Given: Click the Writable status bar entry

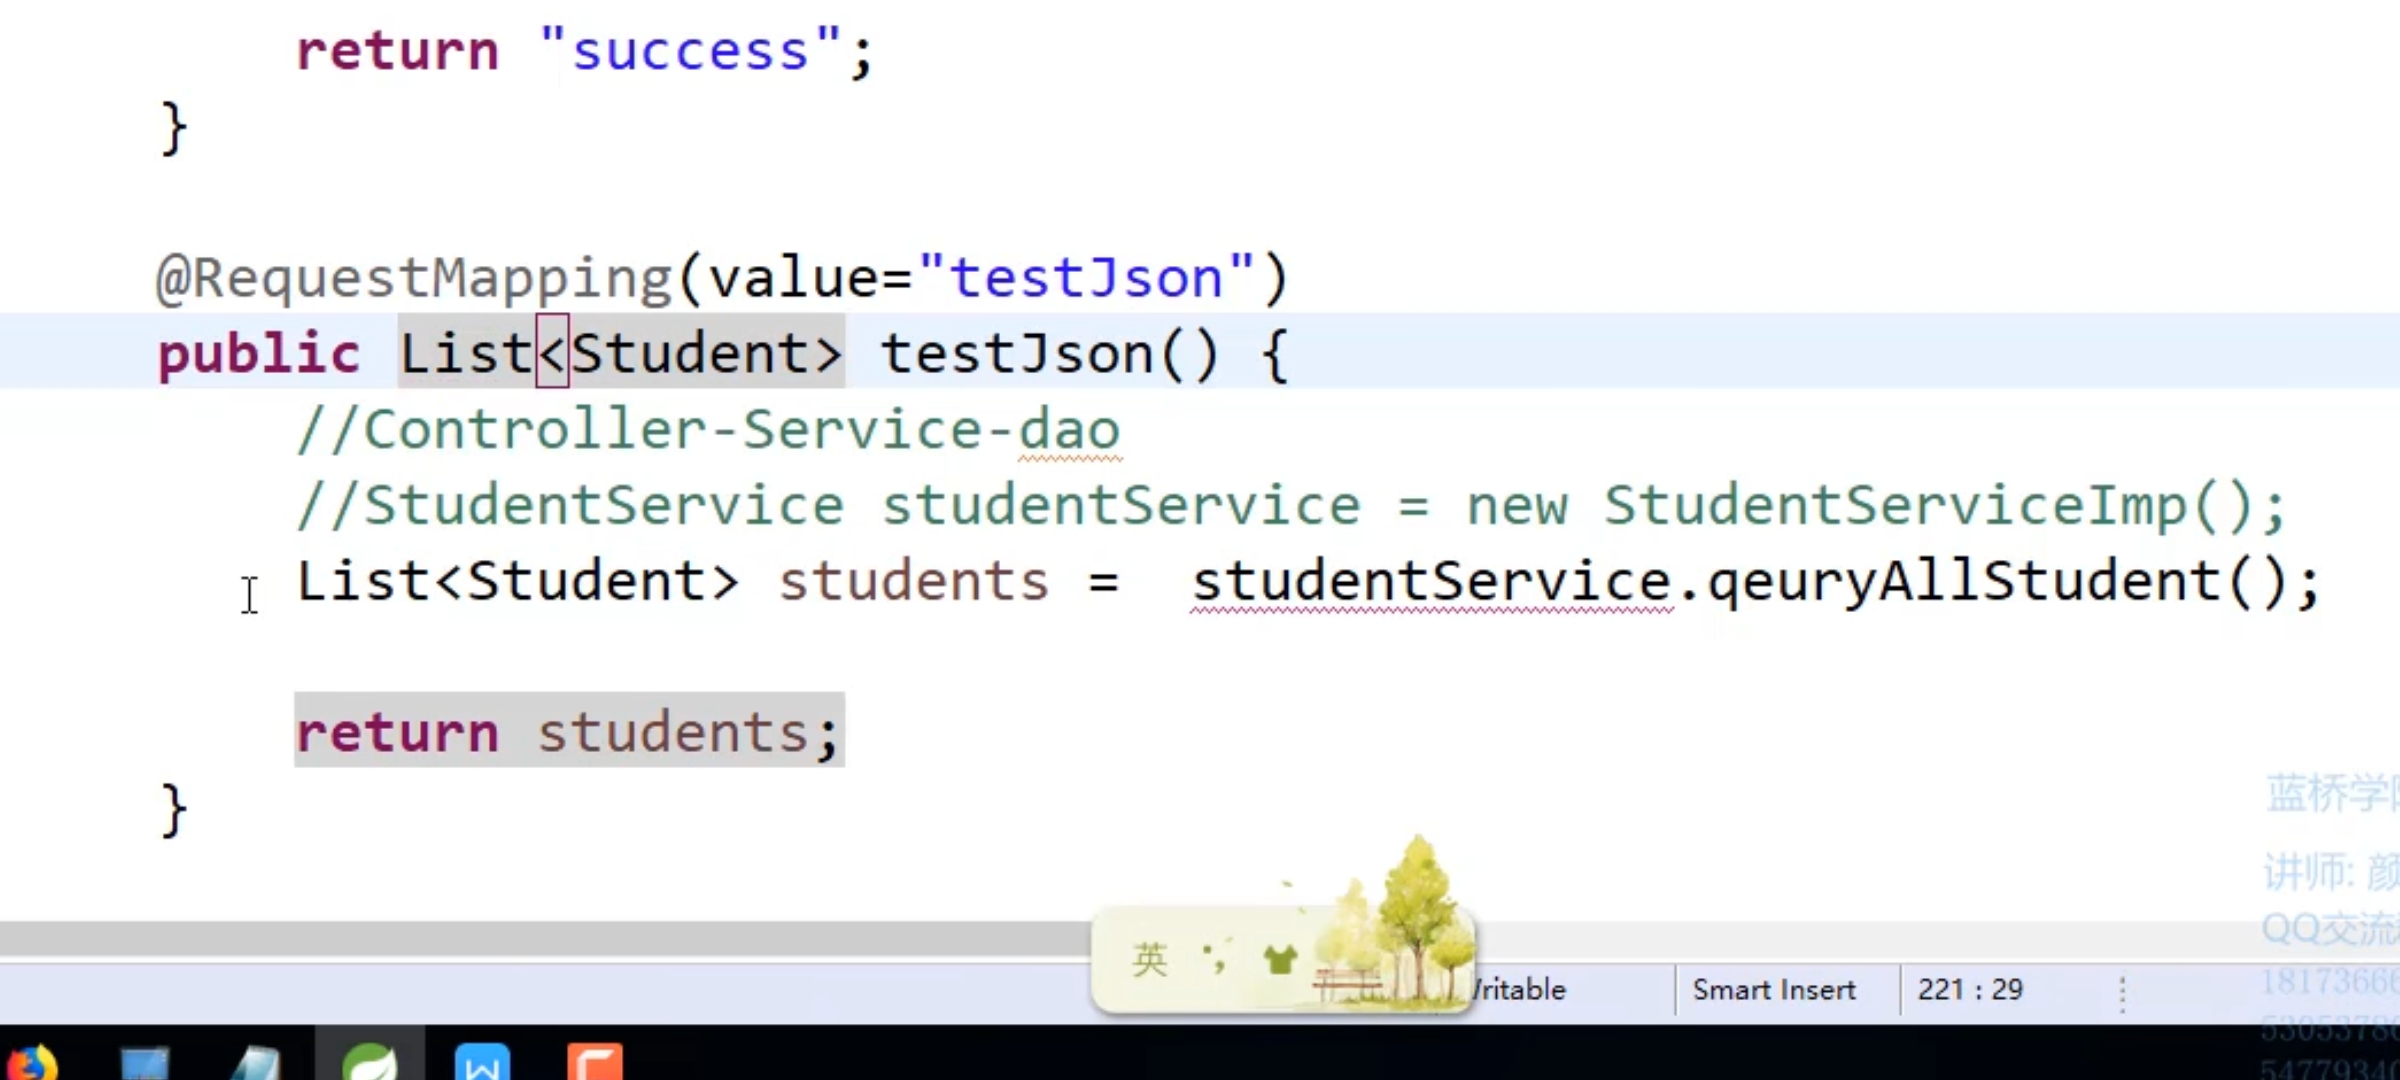Looking at the screenshot, I should click(x=1520, y=990).
